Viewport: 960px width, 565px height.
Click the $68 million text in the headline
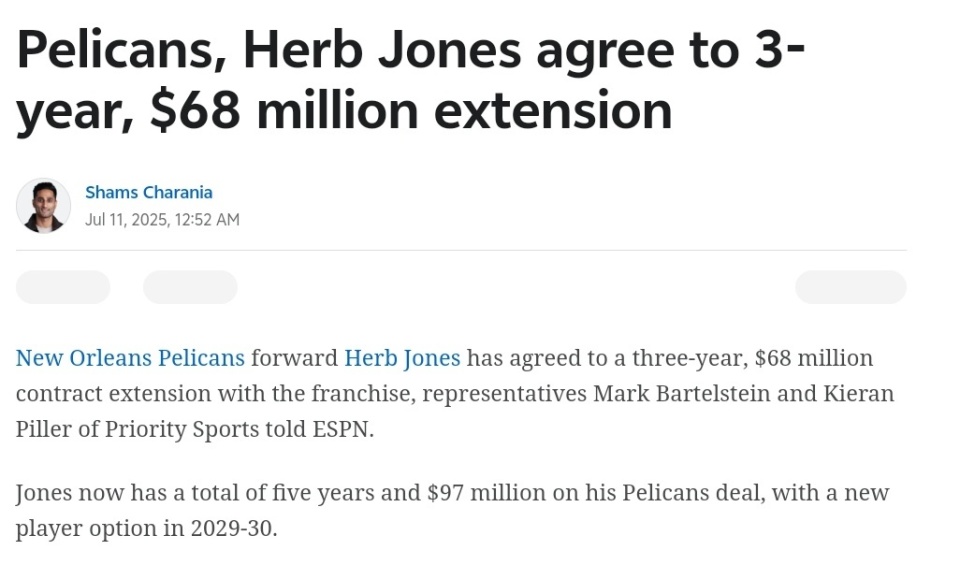click(285, 110)
